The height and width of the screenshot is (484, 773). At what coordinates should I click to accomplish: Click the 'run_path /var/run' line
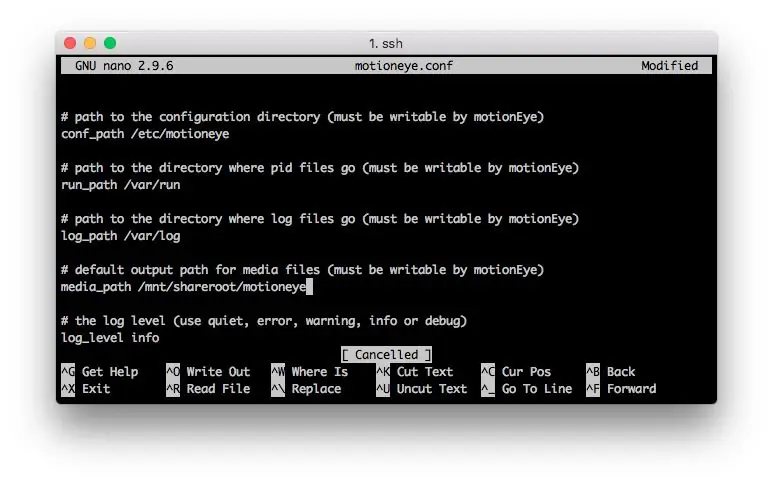[x=121, y=185]
